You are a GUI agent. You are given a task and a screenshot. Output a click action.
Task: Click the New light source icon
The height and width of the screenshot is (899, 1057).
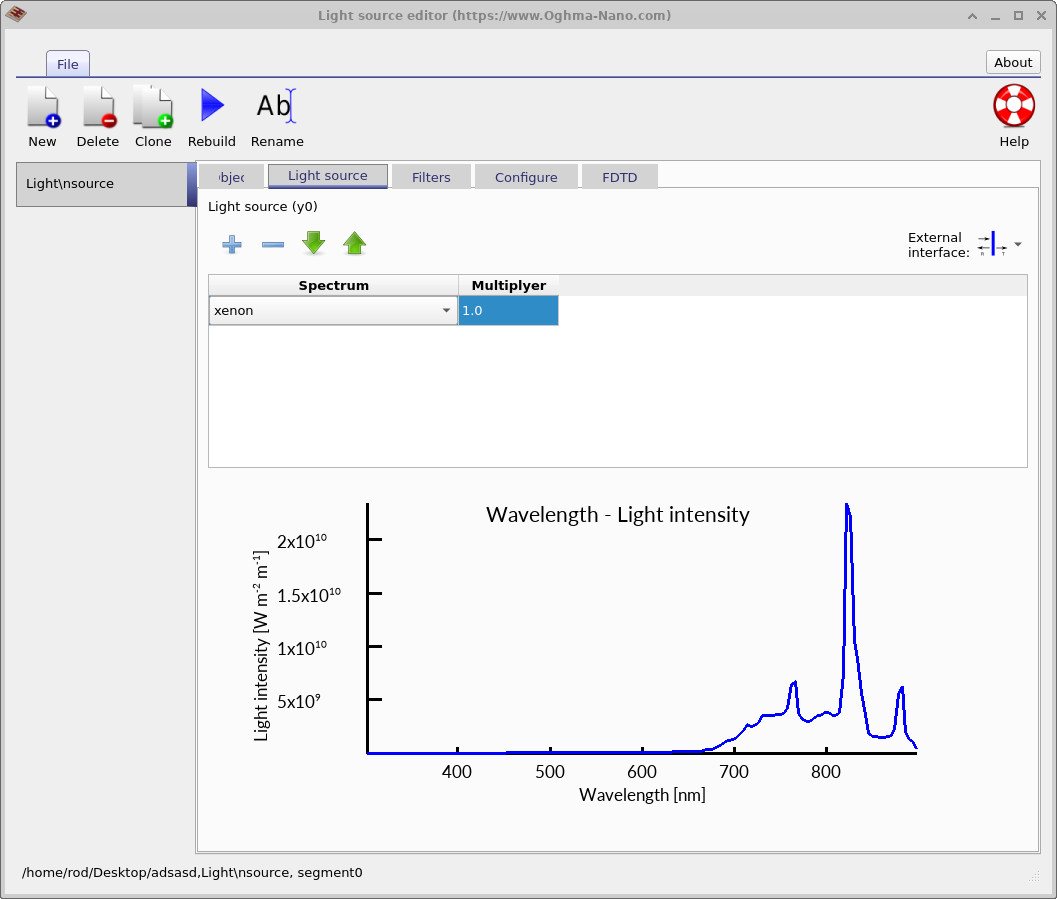[x=43, y=106]
